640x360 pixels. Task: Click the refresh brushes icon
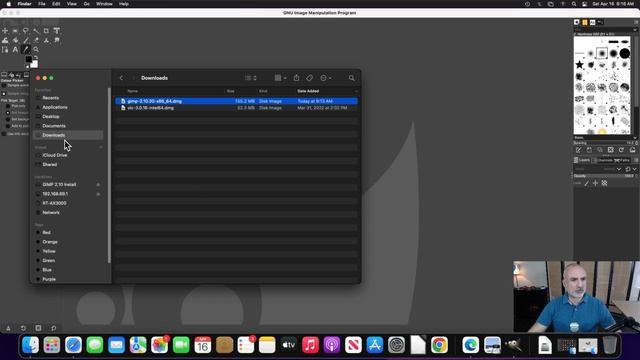(x=621, y=150)
